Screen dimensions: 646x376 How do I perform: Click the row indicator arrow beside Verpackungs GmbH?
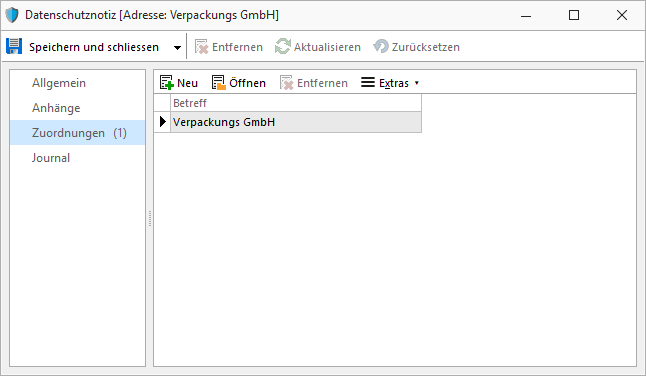coord(162,122)
